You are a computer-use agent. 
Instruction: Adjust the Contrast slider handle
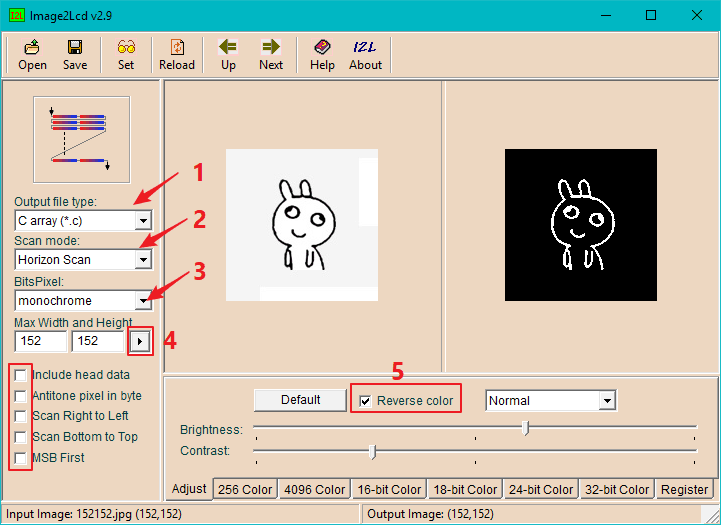point(373,452)
